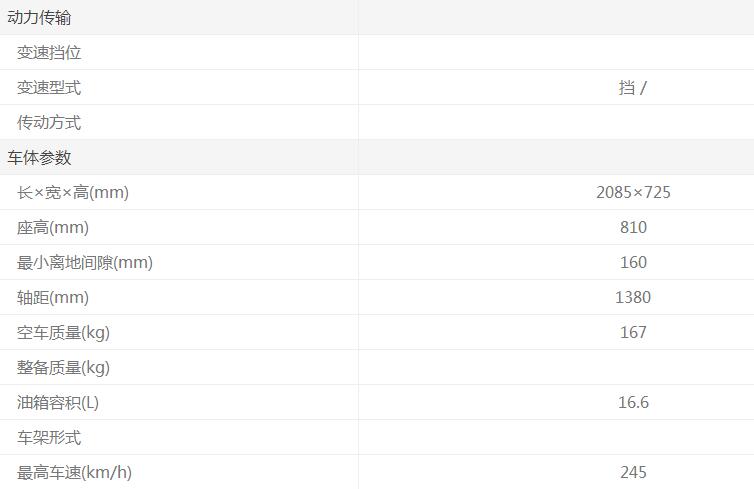Select the 长×宽×高(mm) label
This screenshot has height=489, width=754.
tap(73, 193)
